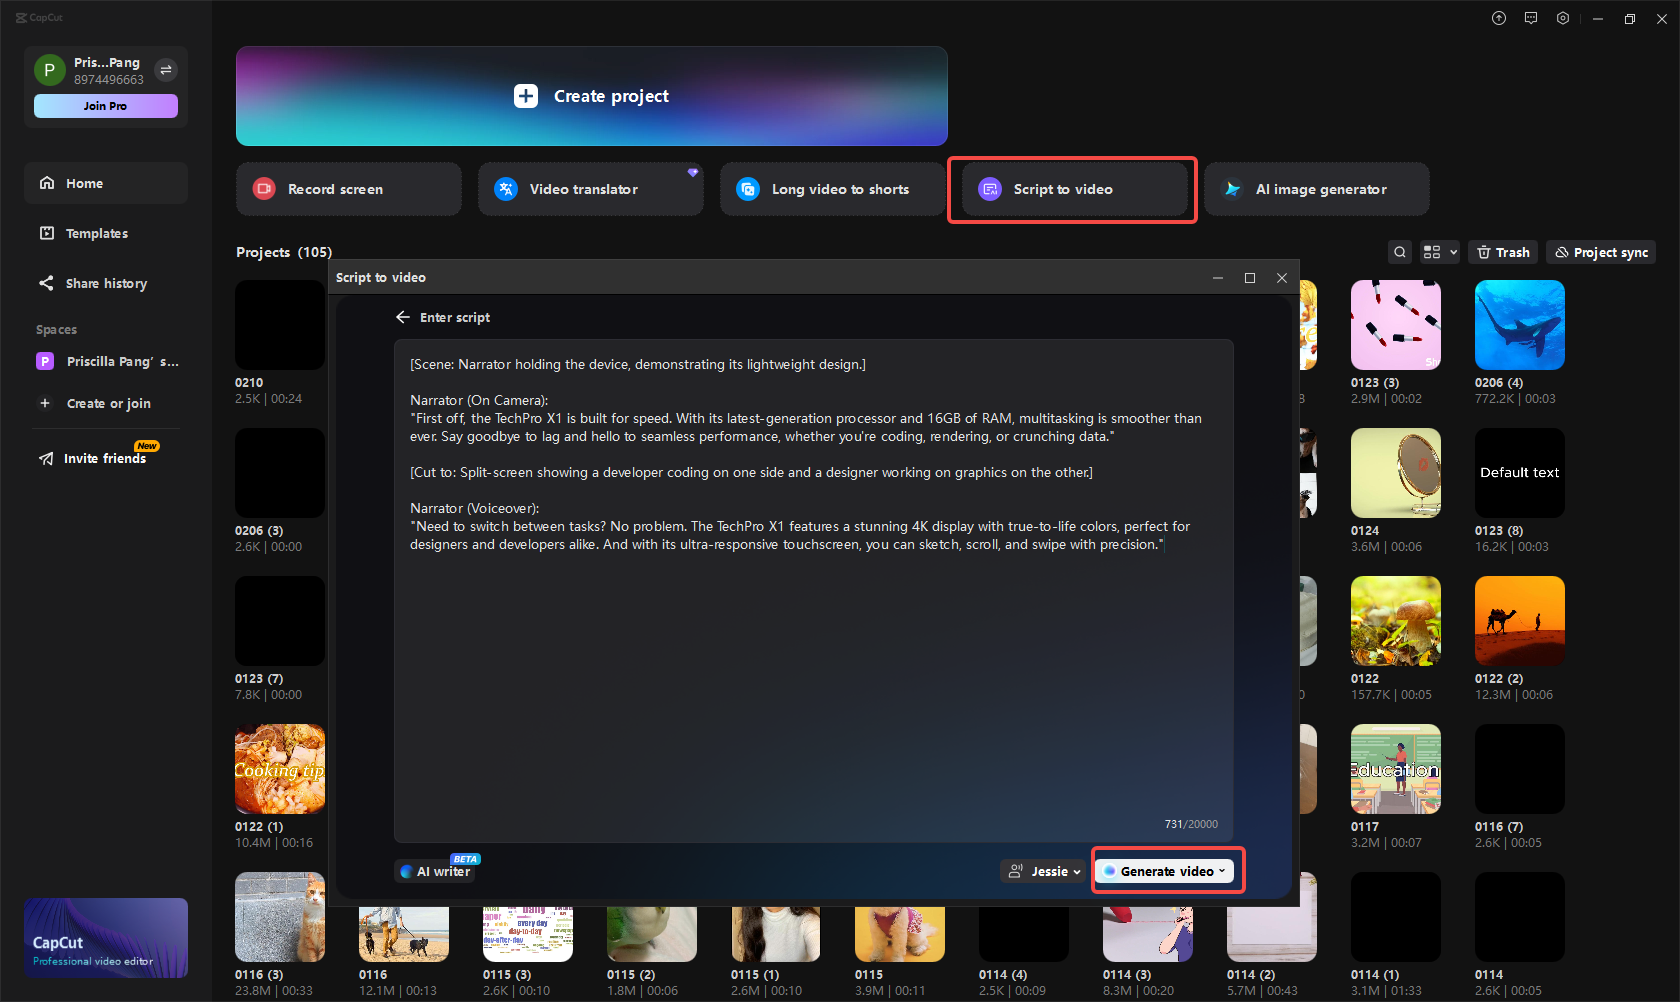Open the lipstick project 0123 (3)

coord(1396,325)
